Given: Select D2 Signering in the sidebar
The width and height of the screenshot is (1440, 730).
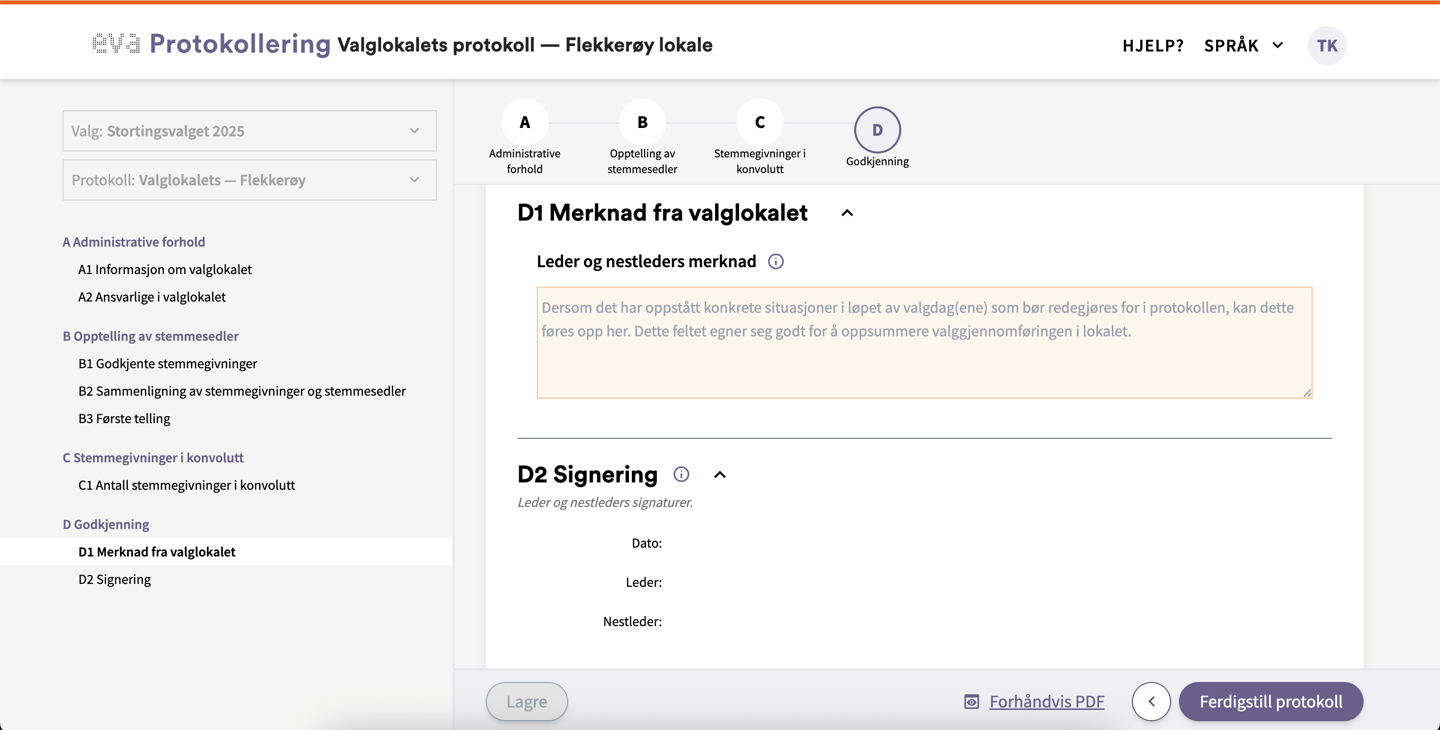Looking at the screenshot, I should pos(115,579).
